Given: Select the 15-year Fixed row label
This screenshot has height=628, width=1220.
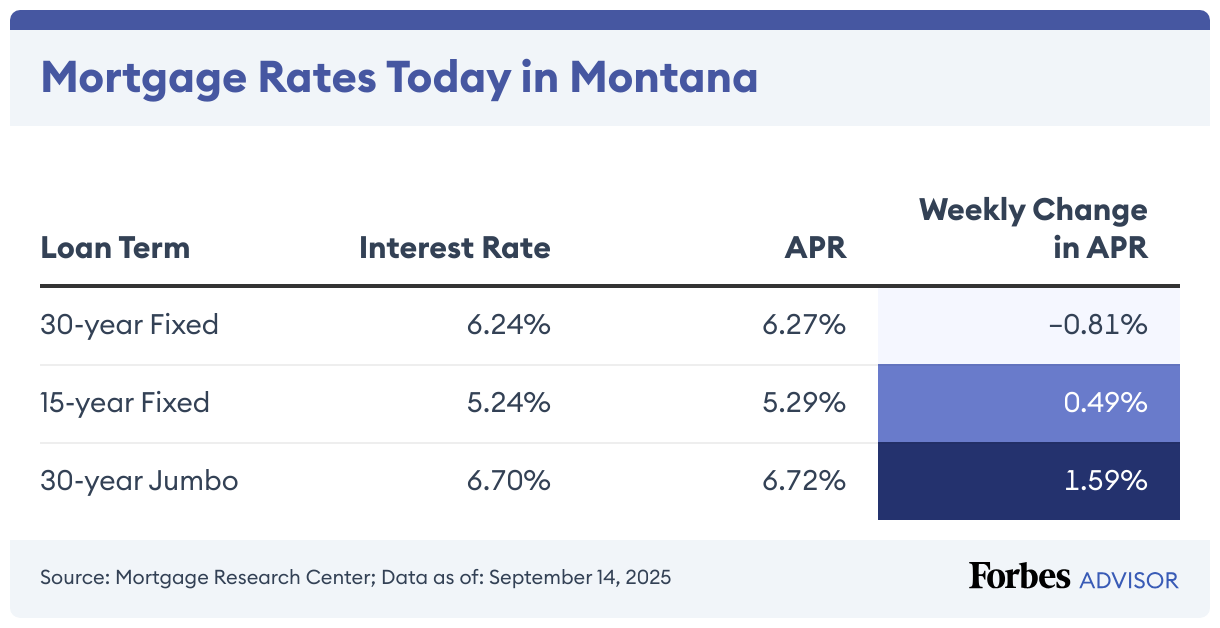Looking at the screenshot, I should point(125,403).
